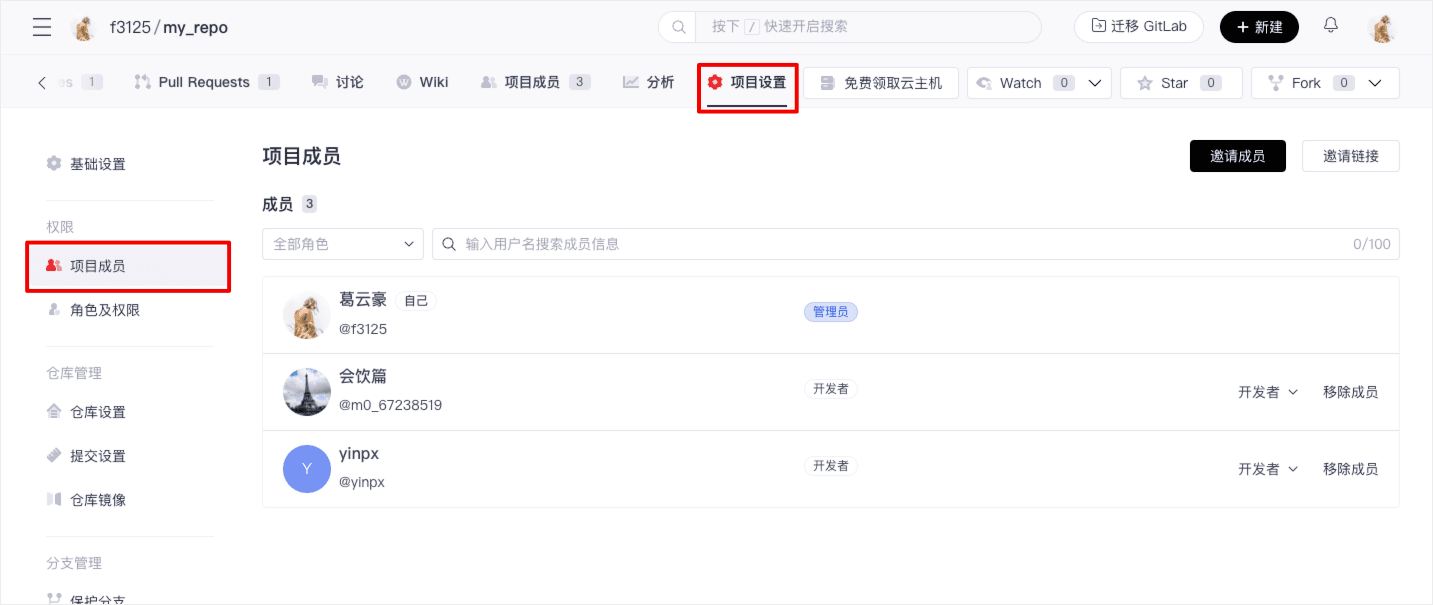Expand the Watch dropdown arrow

[1094, 83]
